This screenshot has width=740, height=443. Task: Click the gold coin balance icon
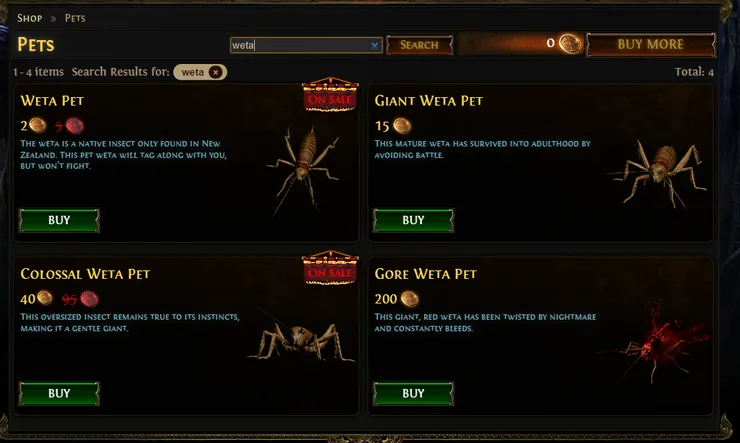click(x=570, y=44)
